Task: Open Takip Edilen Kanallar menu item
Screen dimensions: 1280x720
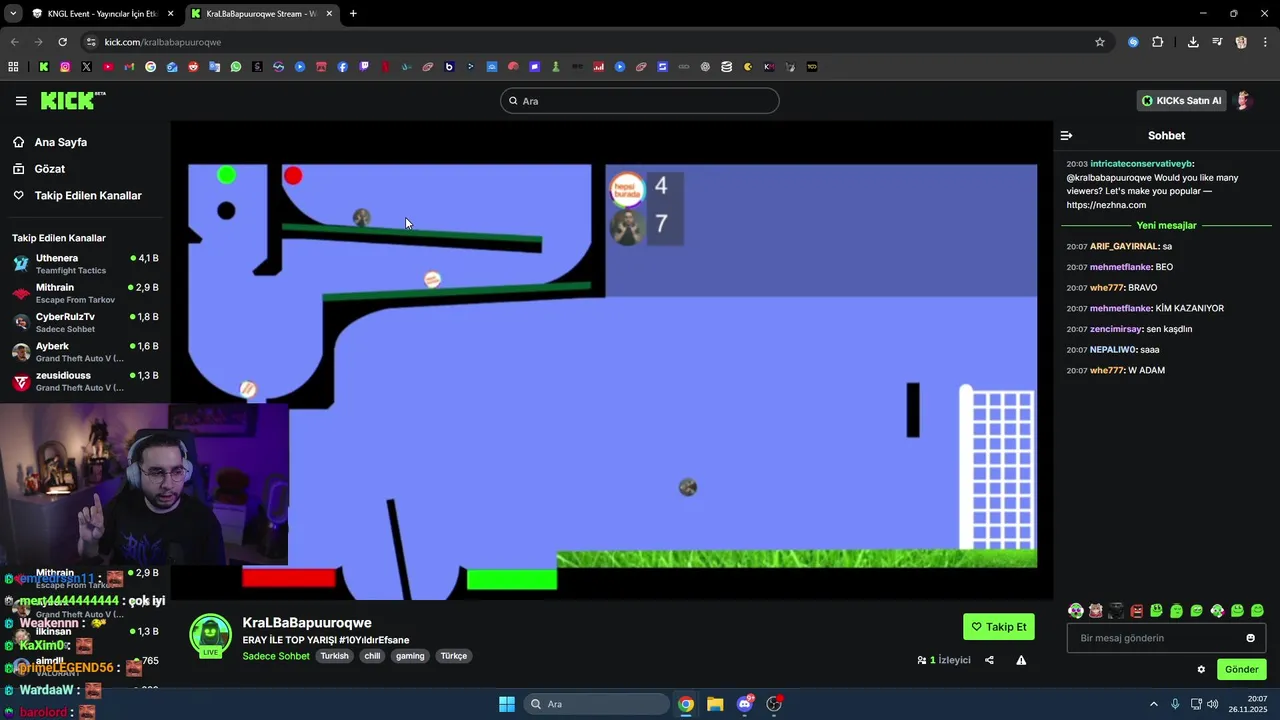Action: pos(88,196)
